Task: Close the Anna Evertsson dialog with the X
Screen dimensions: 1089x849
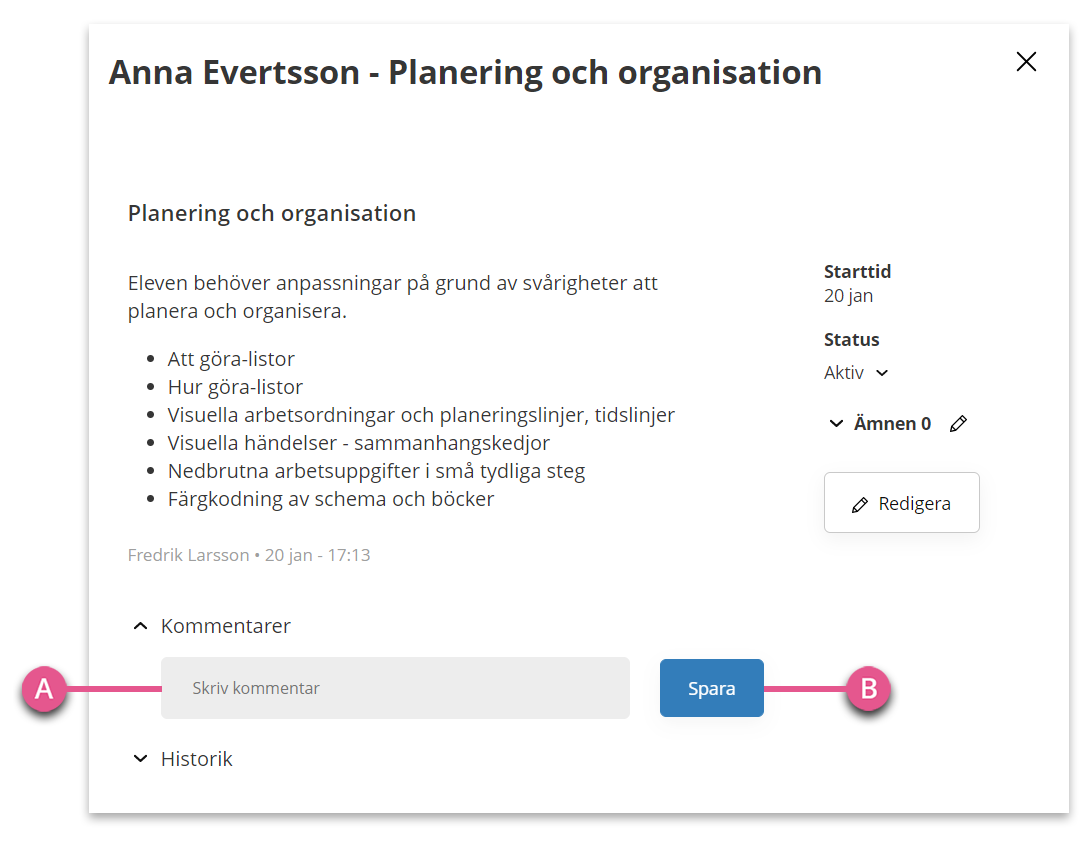Action: coord(1026,62)
